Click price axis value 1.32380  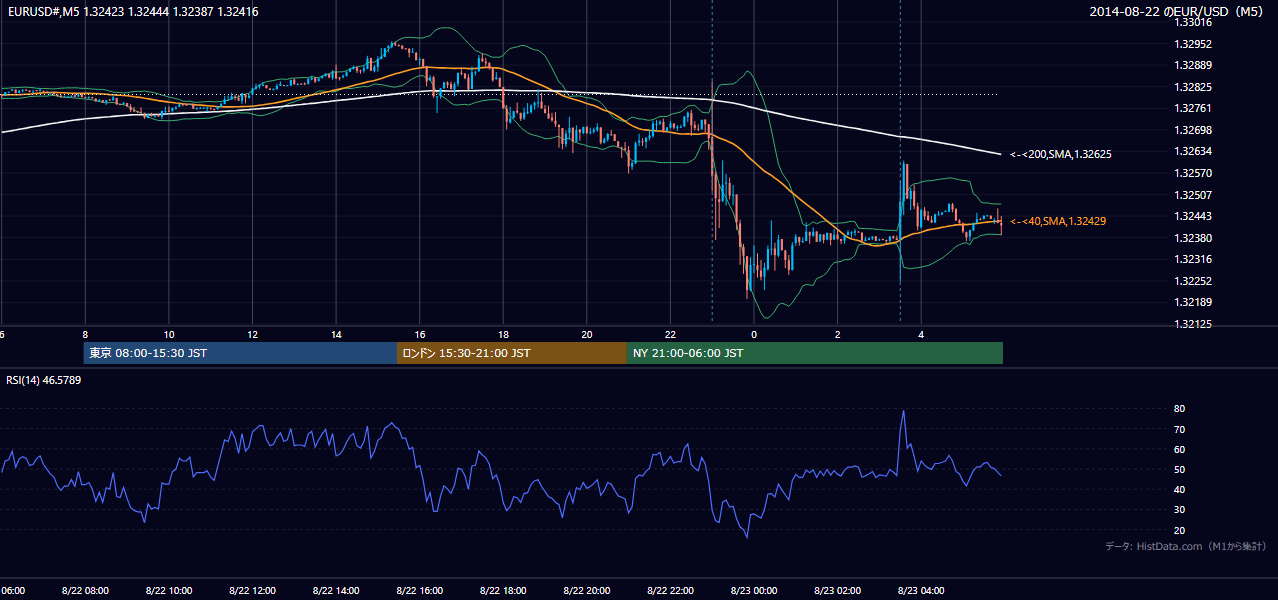tap(1192, 238)
